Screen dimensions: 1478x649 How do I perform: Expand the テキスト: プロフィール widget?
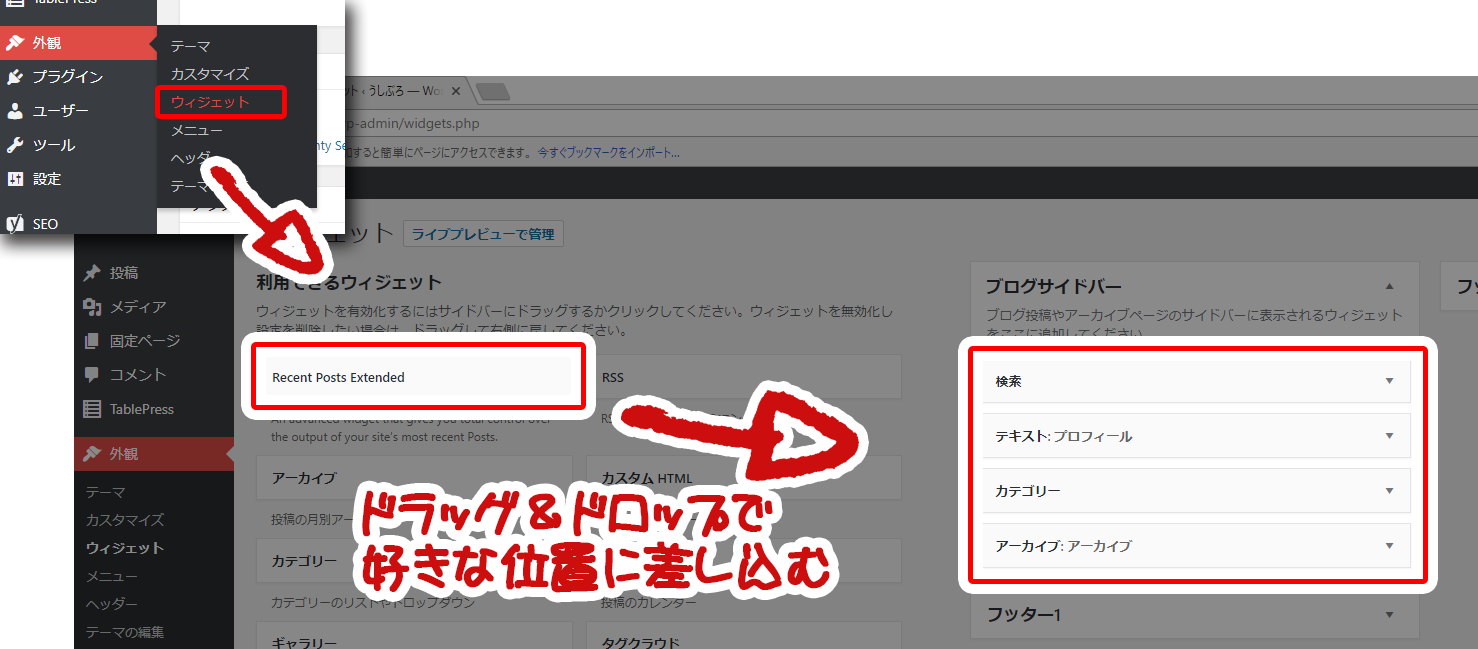pyautogui.click(x=1389, y=436)
